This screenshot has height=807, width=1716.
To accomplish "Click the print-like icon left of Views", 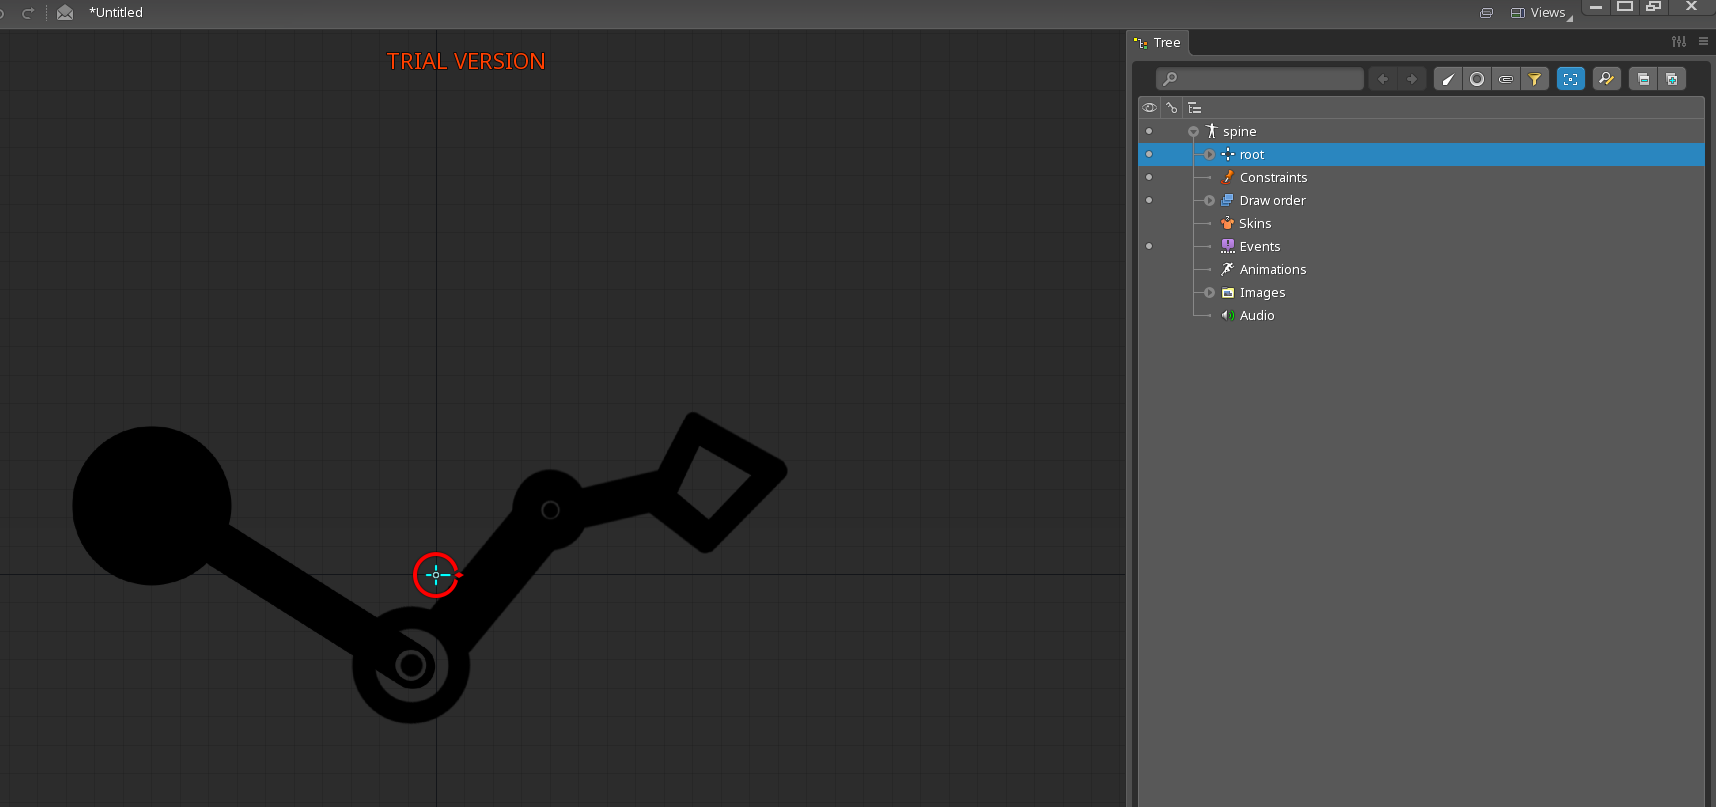I will tap(1486, 13).
